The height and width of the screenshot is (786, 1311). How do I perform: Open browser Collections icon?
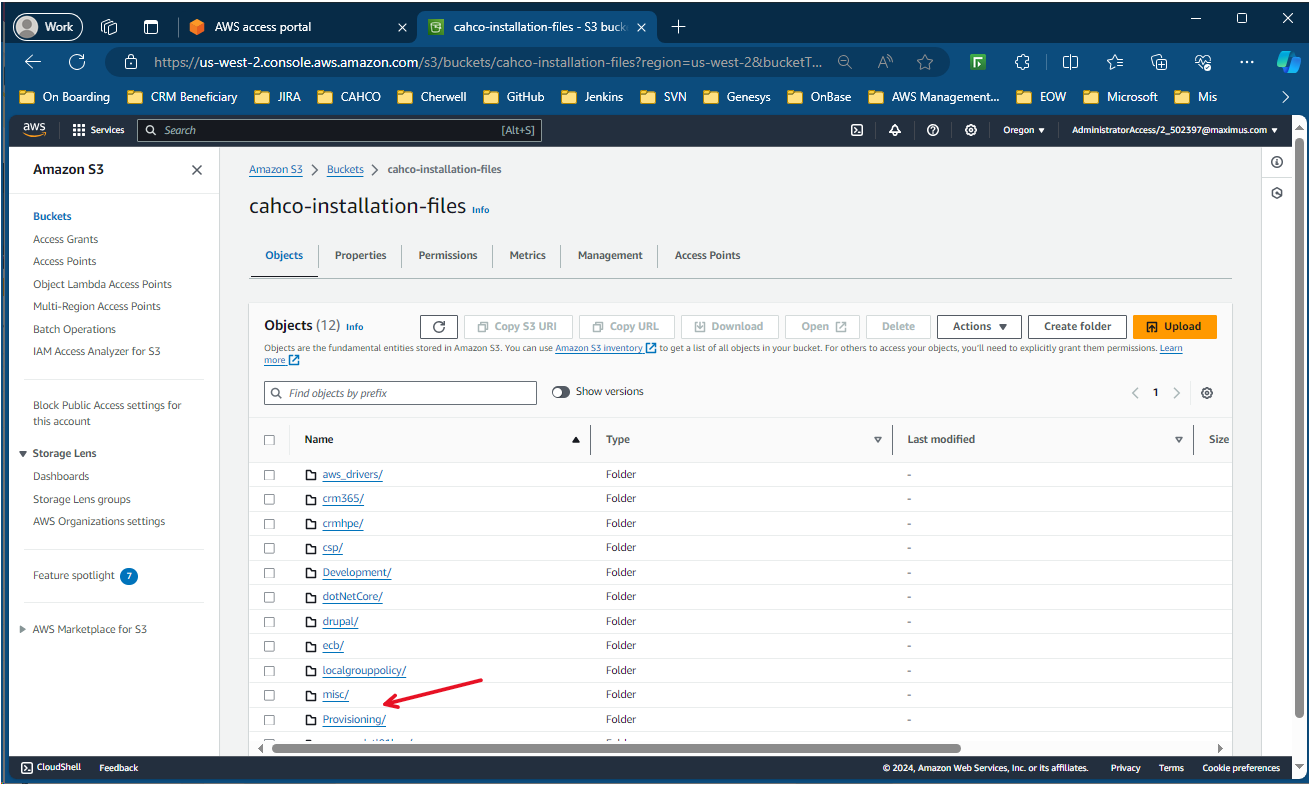tap(1159, 62)
